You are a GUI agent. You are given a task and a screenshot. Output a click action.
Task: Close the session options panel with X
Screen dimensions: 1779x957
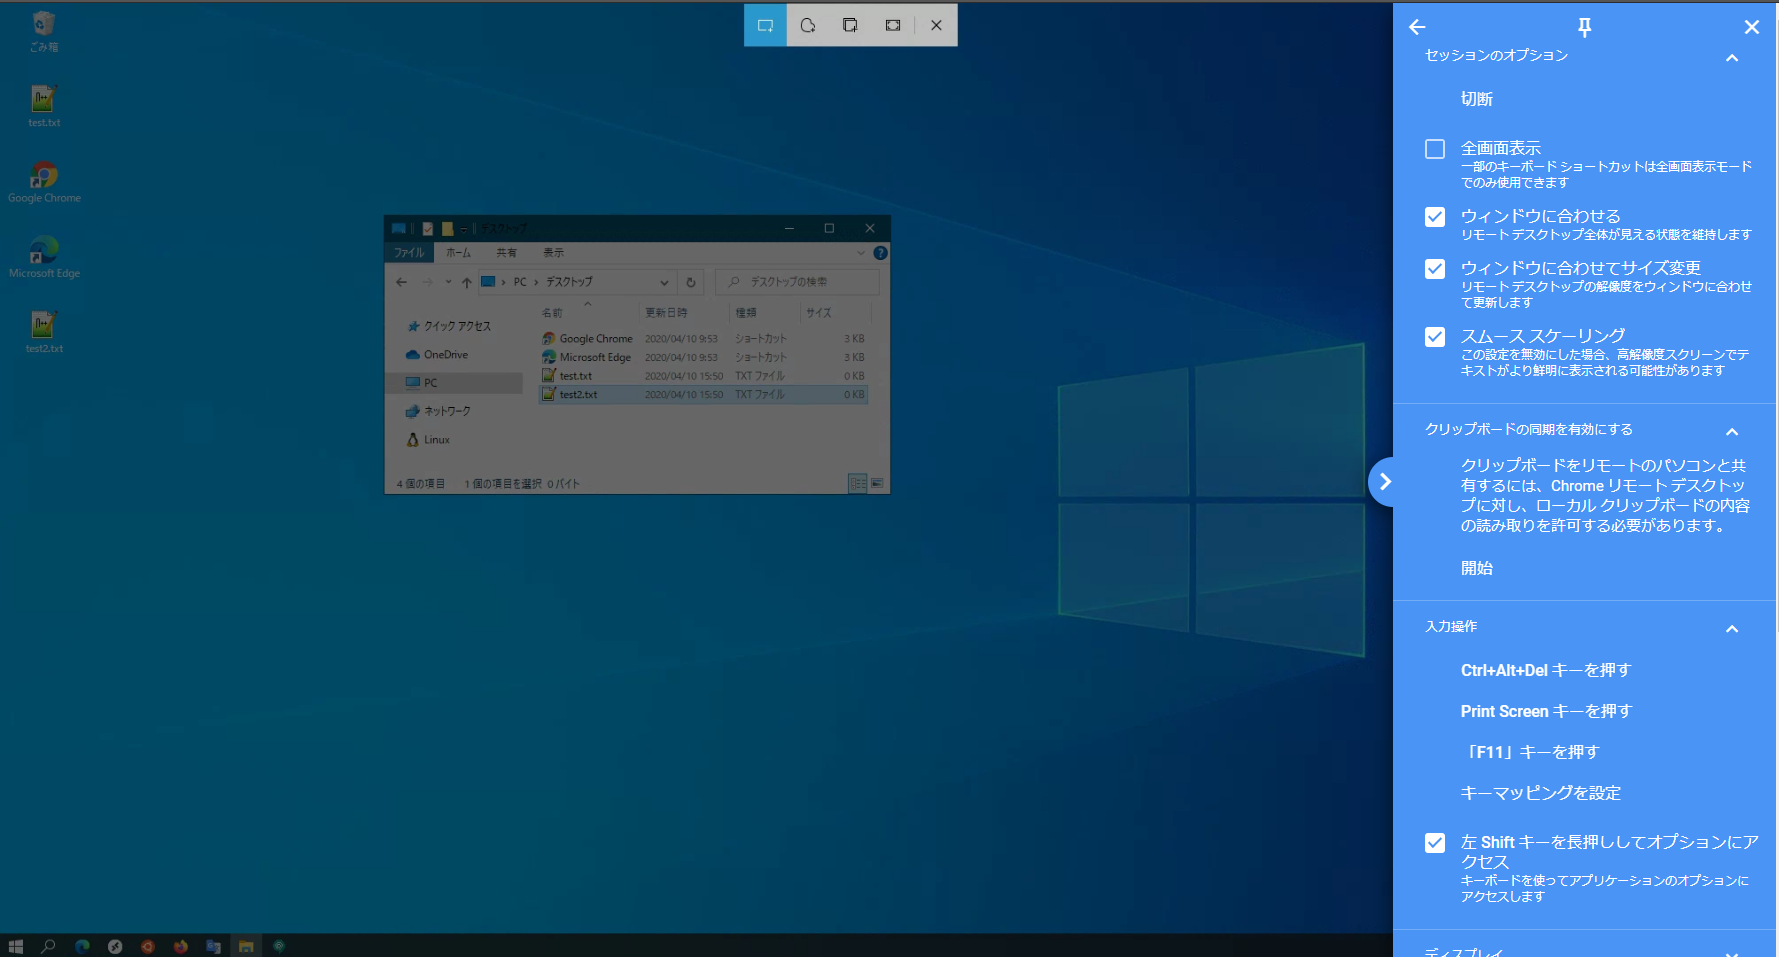click(x=1751, y=27)
